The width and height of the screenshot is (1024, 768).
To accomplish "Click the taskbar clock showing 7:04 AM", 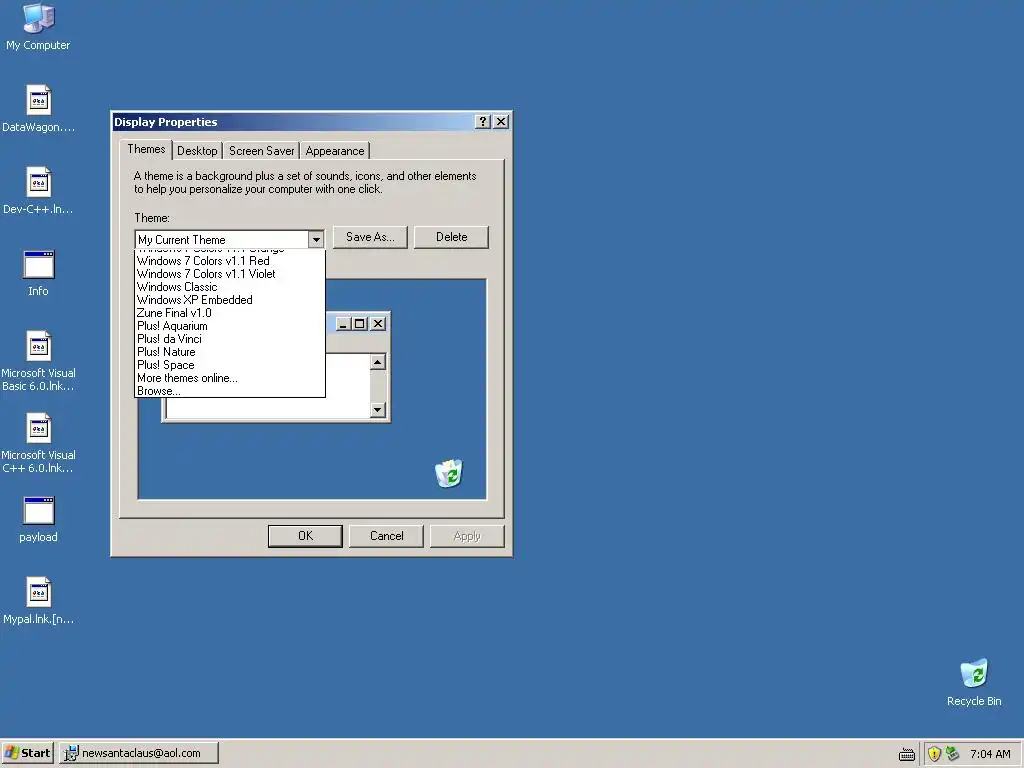I will 990,754.
